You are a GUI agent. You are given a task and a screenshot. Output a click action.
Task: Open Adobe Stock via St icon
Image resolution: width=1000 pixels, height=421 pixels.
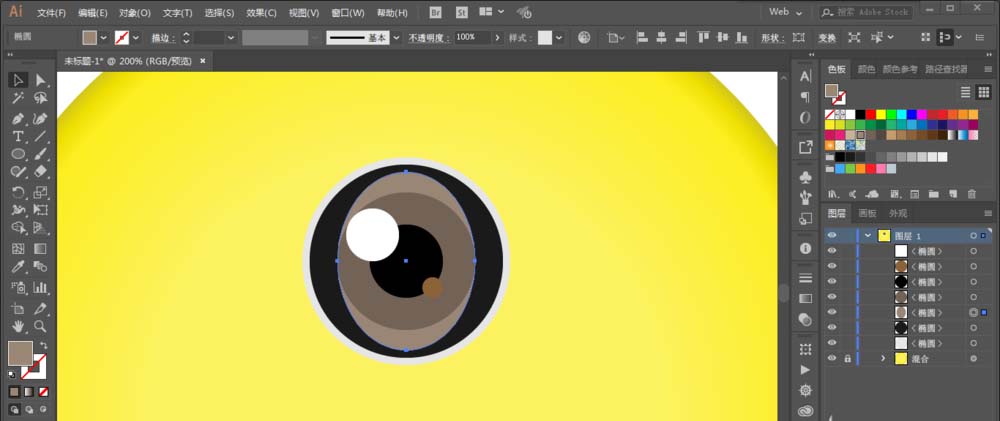click(x=460, y=12)
